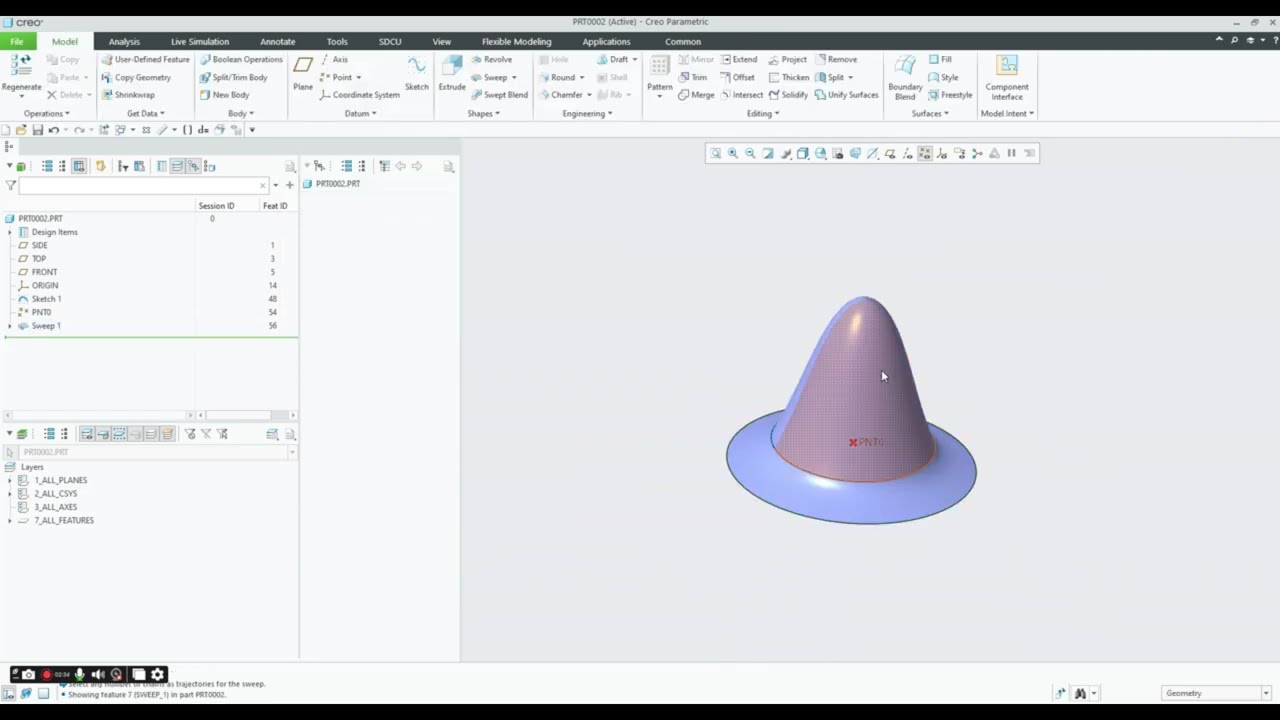Select the 7_ALL_FEATURES layer

64,520
